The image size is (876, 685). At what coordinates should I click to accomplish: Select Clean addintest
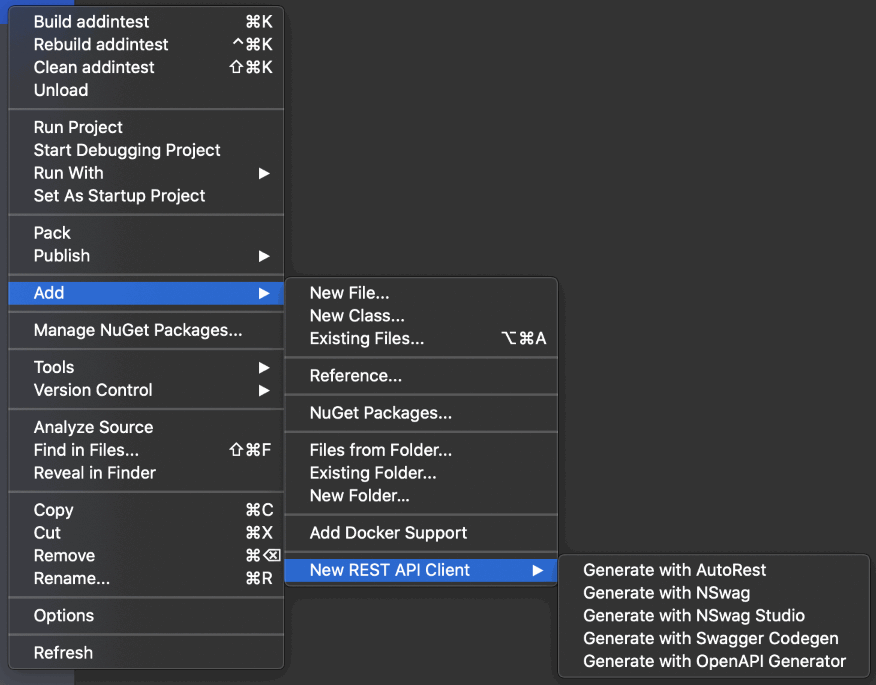(146, 68)
